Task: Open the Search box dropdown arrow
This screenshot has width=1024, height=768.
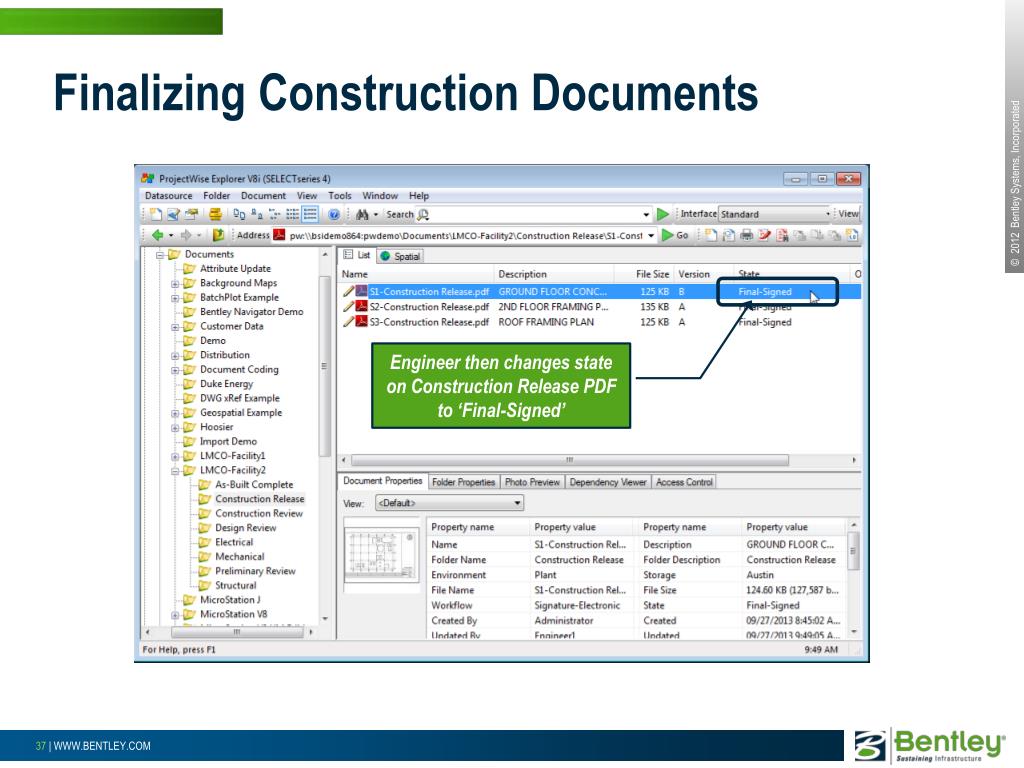Action: coord(647,215)
